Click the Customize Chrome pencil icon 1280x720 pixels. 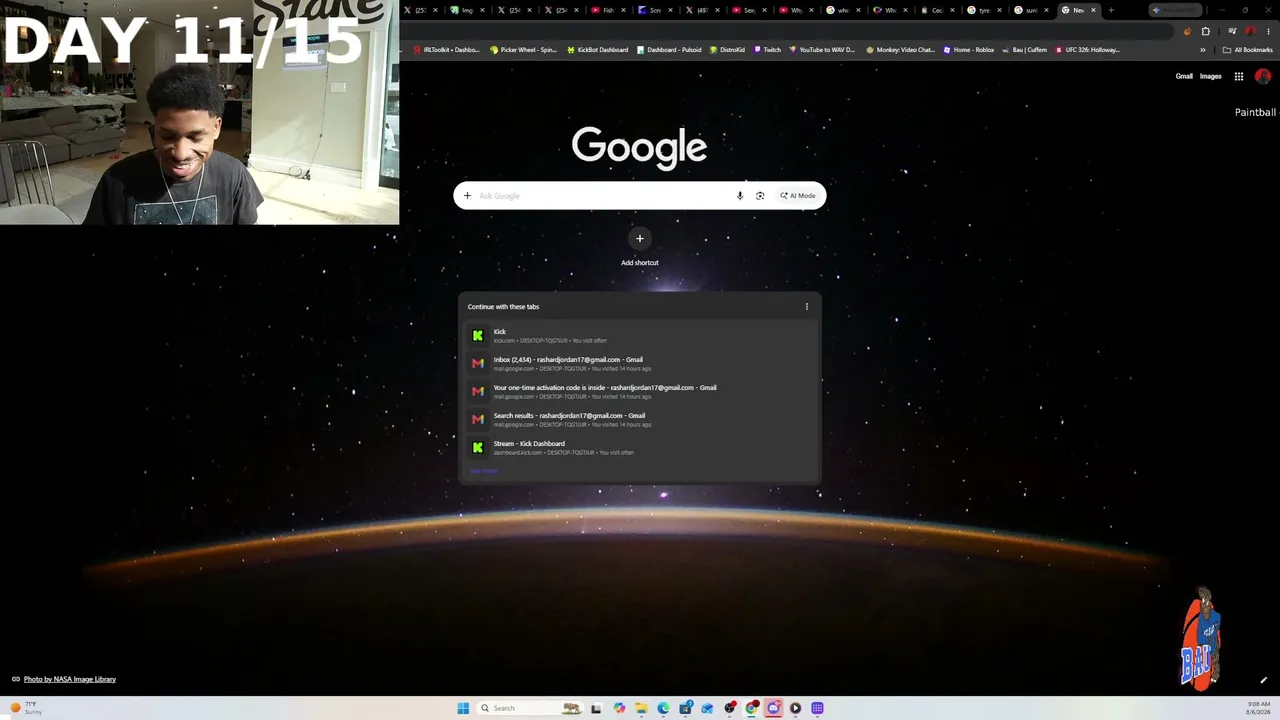tap(1263, 680)
